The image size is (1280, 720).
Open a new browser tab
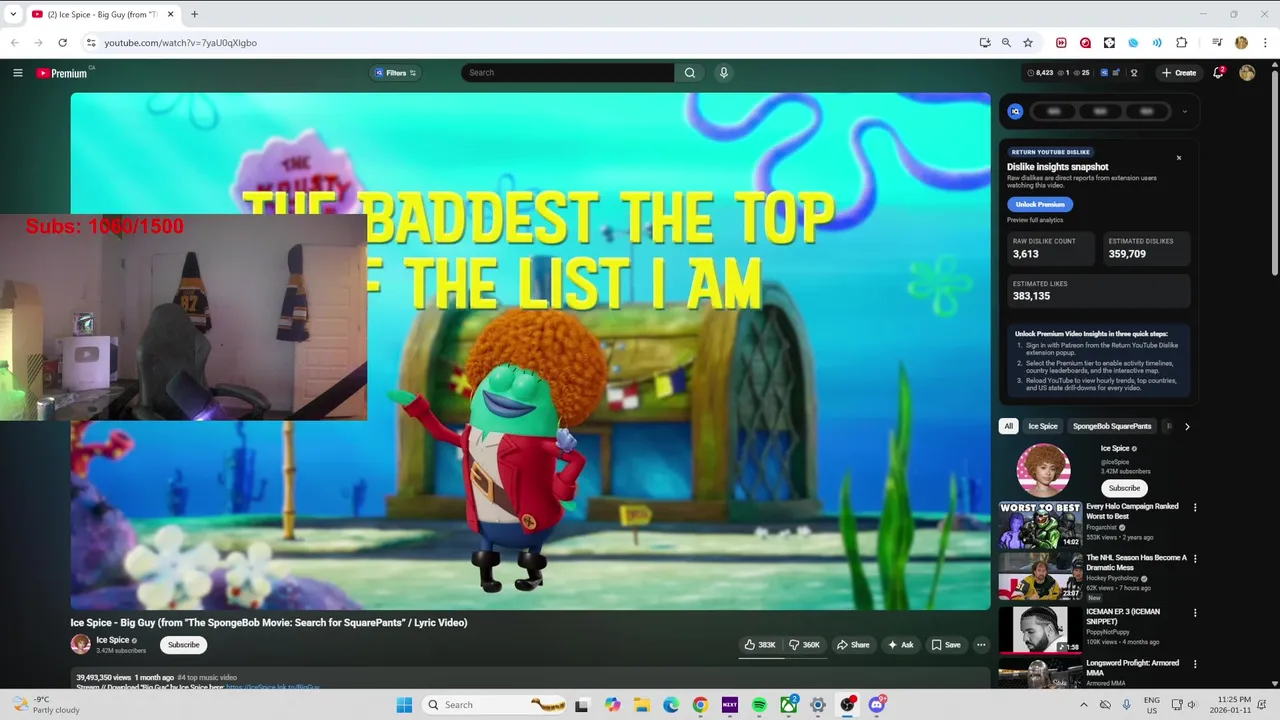tap(194, 14)
